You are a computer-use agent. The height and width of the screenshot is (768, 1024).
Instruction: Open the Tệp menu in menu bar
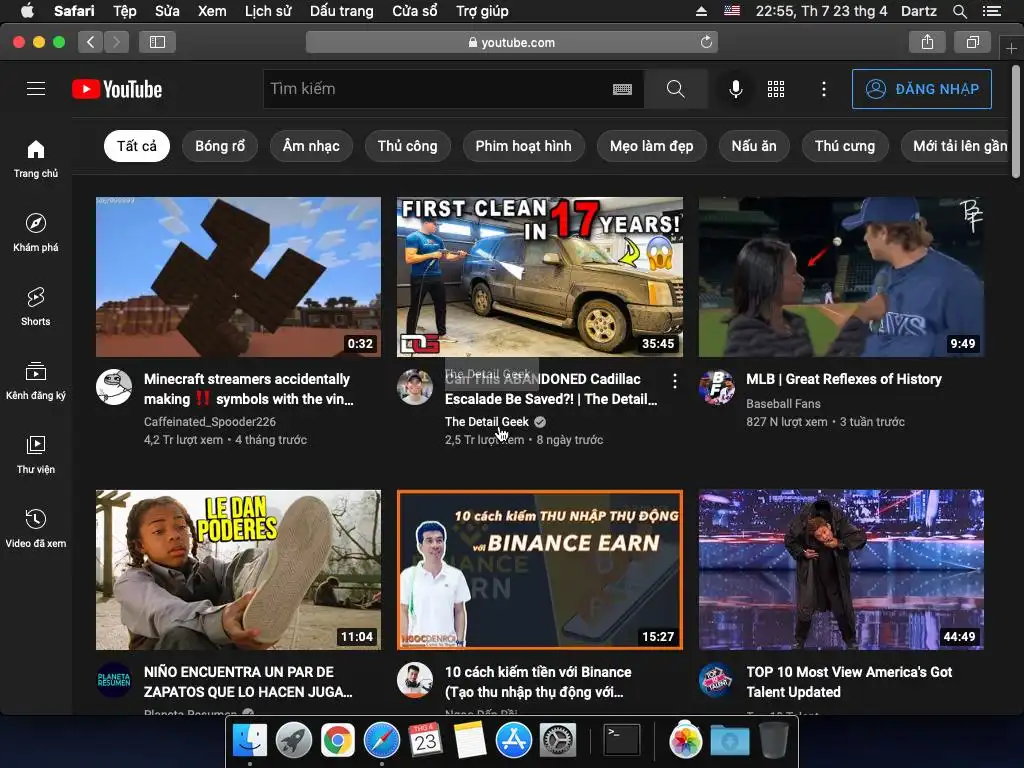pyautogui.click(x=125, y=11)
